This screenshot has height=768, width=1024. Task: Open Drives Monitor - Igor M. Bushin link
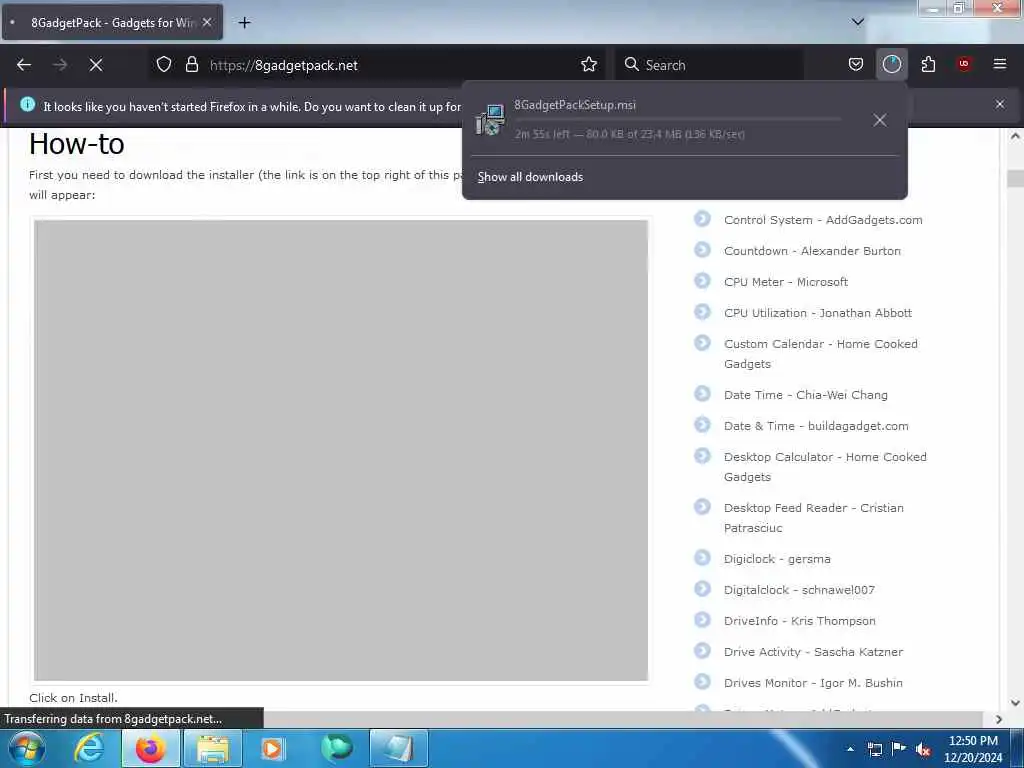pos(813,683)
